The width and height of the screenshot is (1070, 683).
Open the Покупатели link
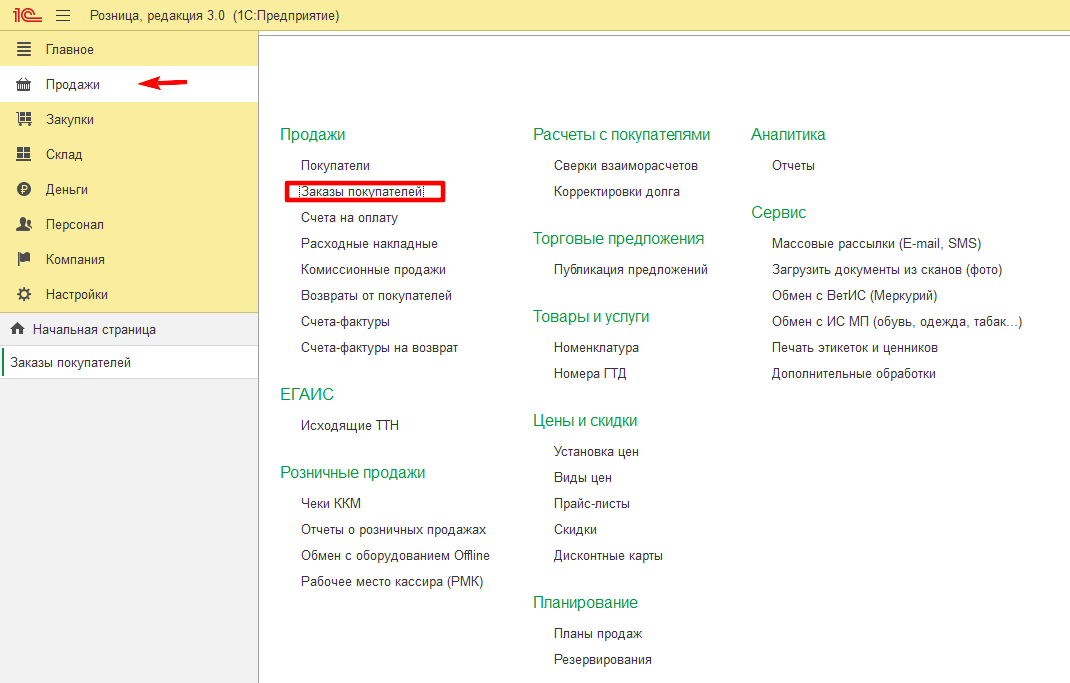coord(335,166)
